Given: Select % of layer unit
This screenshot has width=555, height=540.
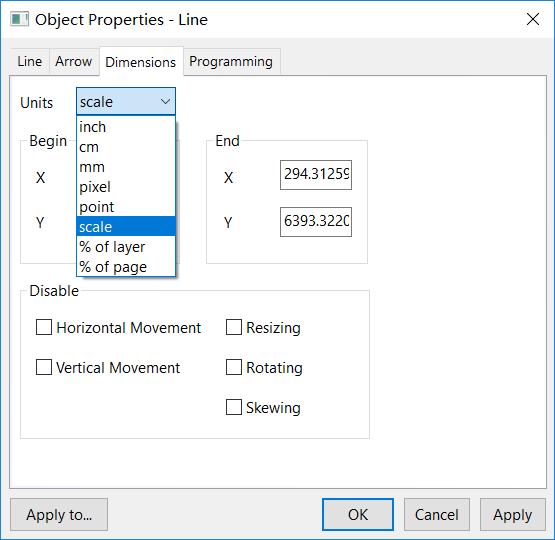Looking at the screenshot, I should [x=126, y=247].
